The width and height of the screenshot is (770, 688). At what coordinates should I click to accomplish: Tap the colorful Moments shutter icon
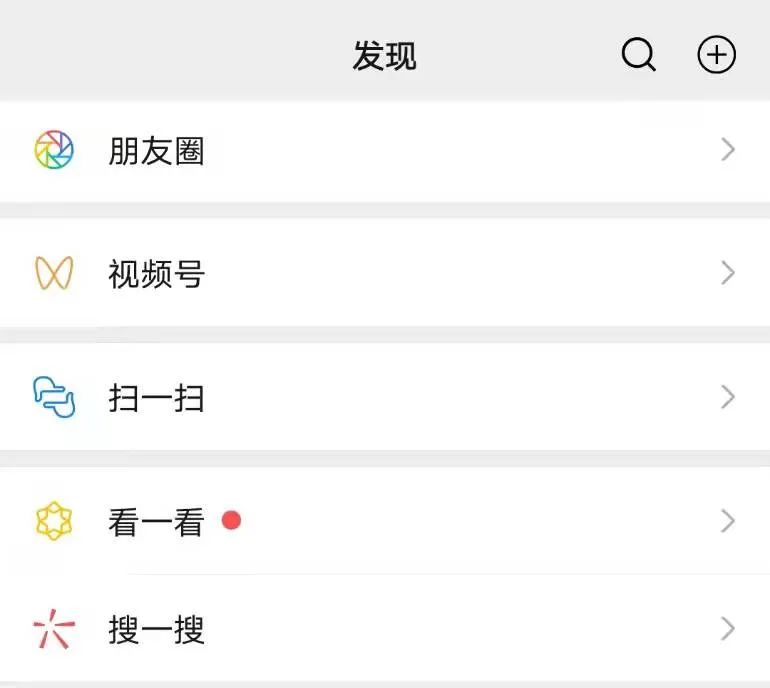(54, 150)
